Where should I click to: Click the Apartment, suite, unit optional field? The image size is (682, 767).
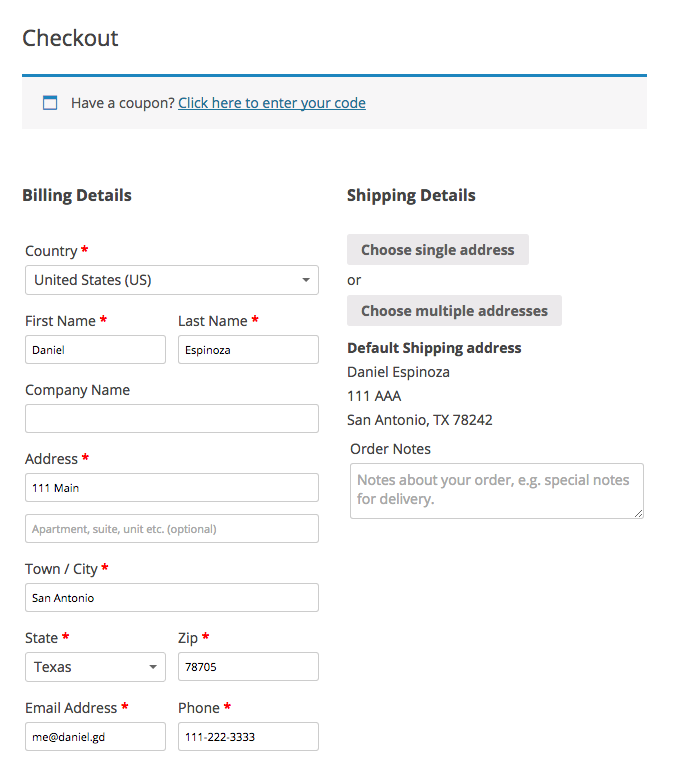pos(171,529)
